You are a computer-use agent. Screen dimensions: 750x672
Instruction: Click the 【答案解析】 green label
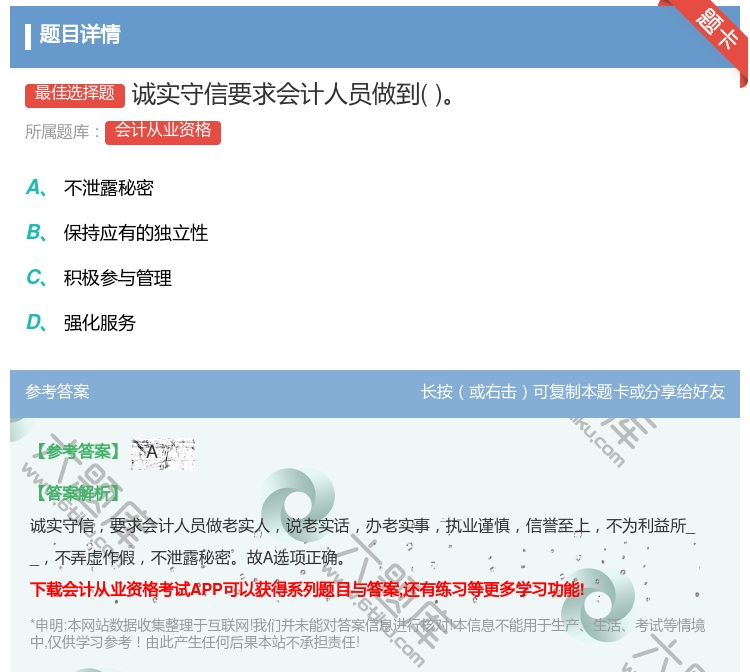77,493
